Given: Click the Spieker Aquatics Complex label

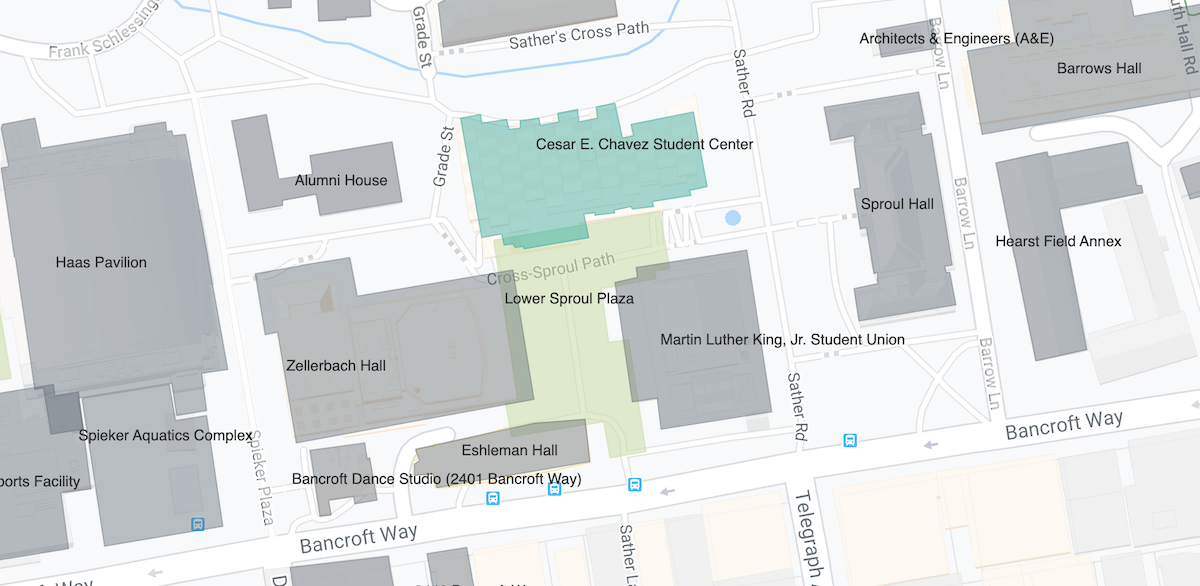Looking at the screenshot, I should point(166,436).
